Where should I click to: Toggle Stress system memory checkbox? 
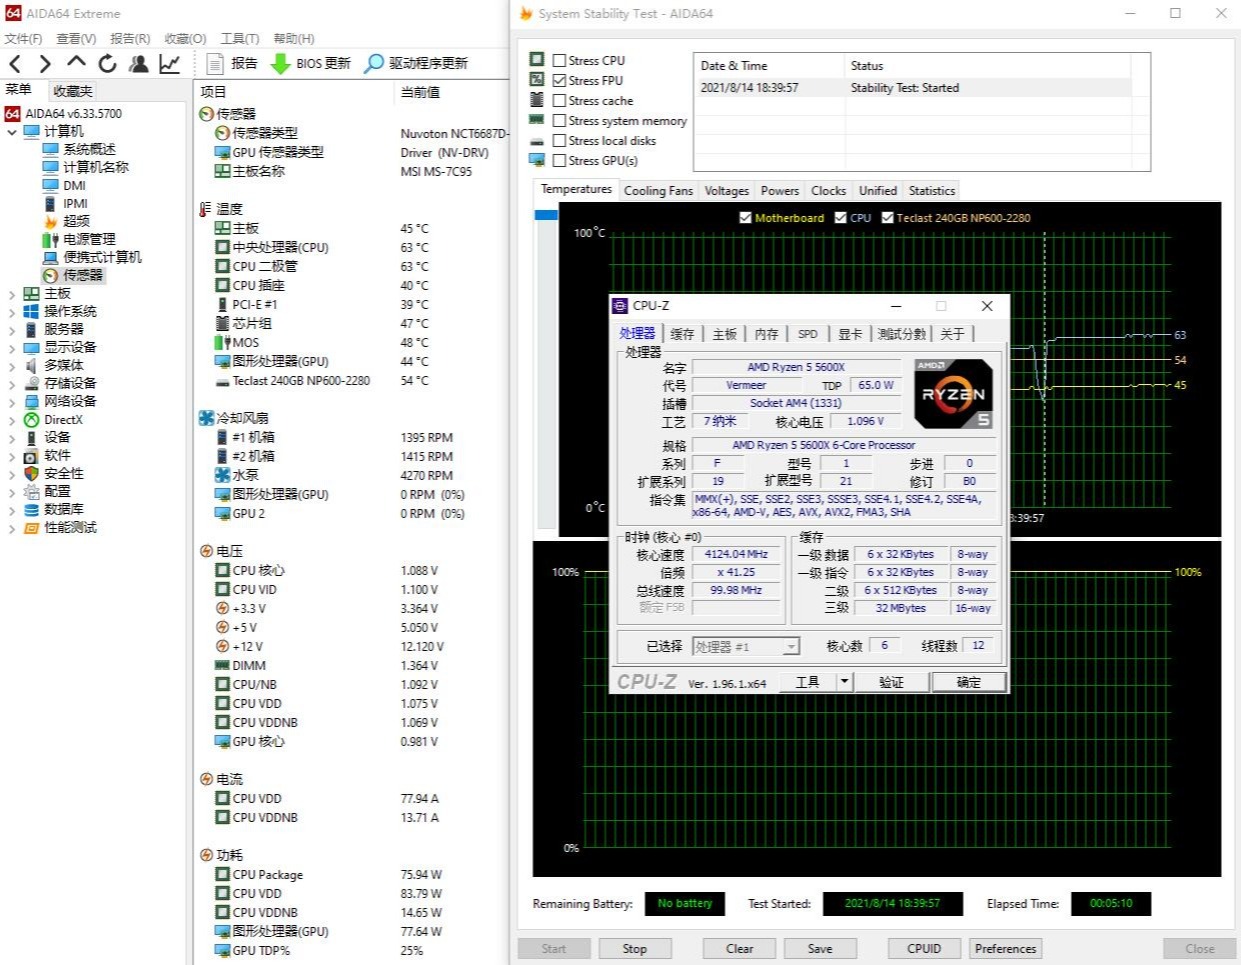pos(559,120)
